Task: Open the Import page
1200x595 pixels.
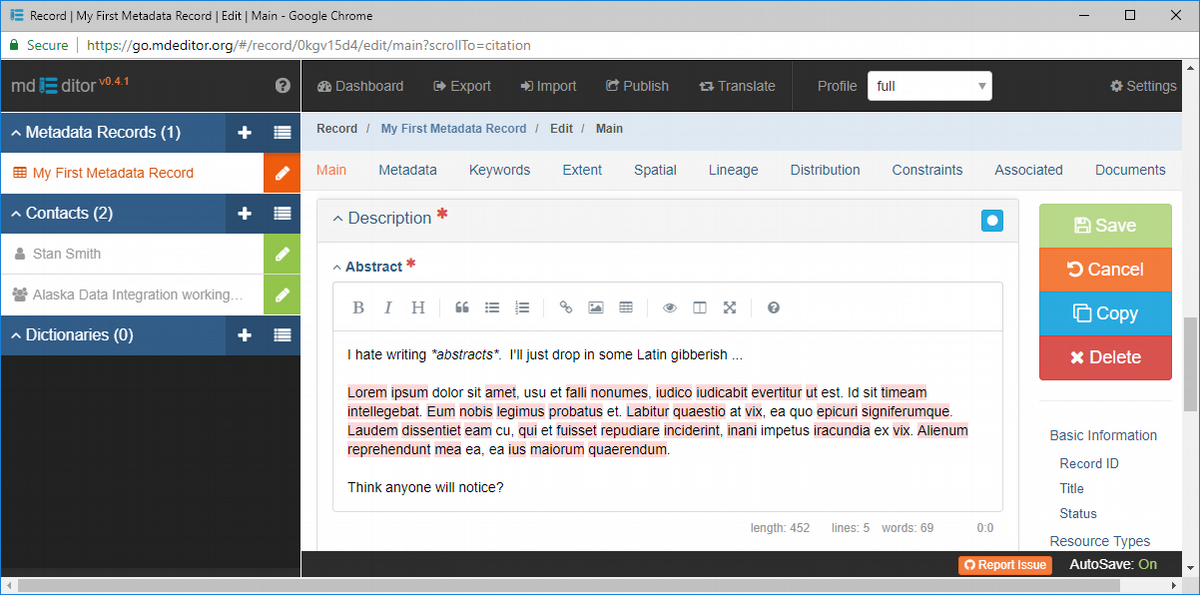Action: [x=548, y=86]
